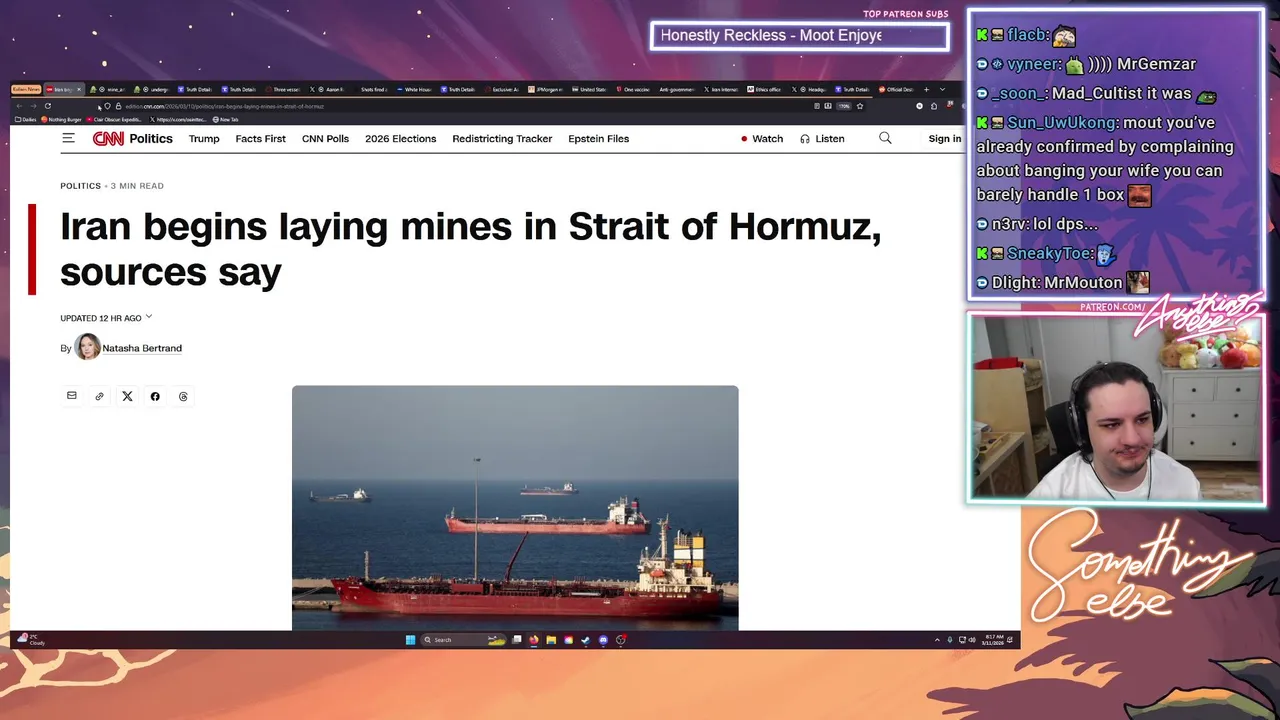The width and height of the screenshot is (1280, 720).
Task: Open Discord from the taskbar
Action: [603, 640]
